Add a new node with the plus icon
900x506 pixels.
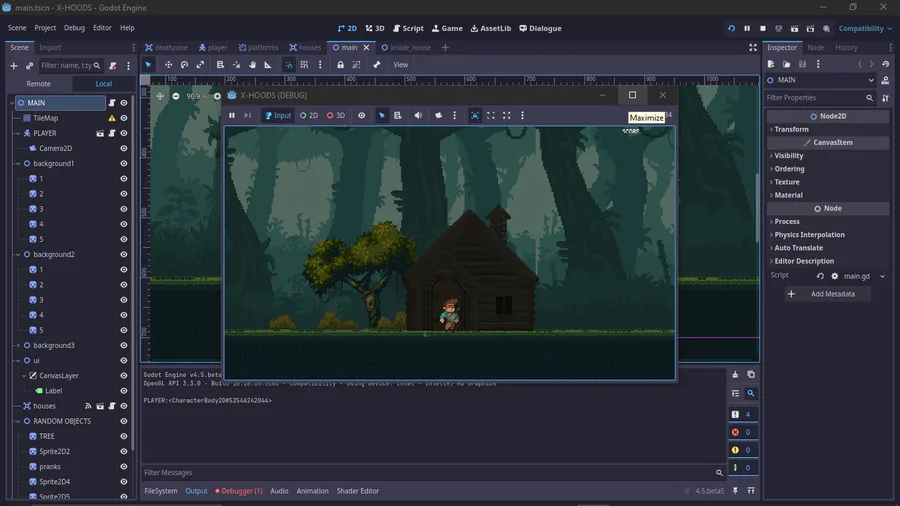click(x=14, y=66)
